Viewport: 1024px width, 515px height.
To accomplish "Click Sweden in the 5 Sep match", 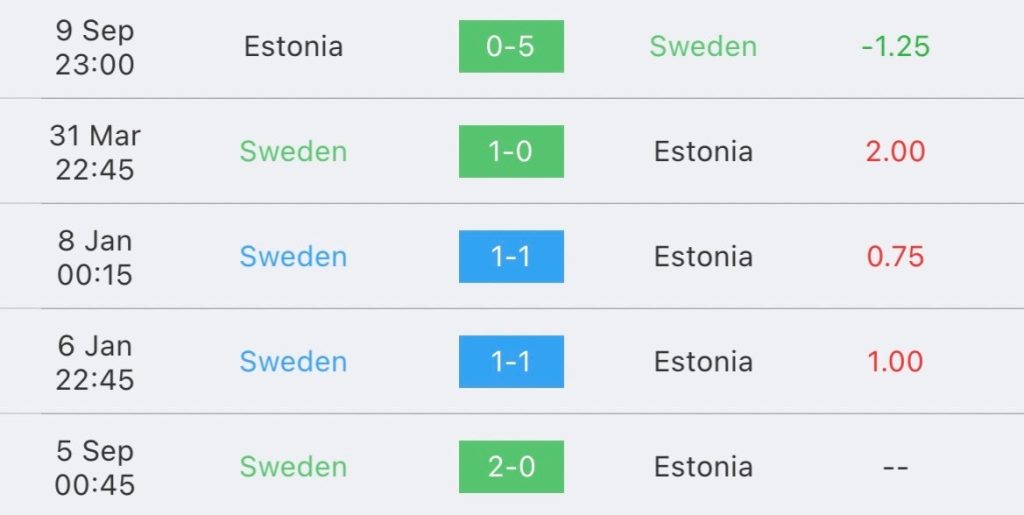I will 293,467.
